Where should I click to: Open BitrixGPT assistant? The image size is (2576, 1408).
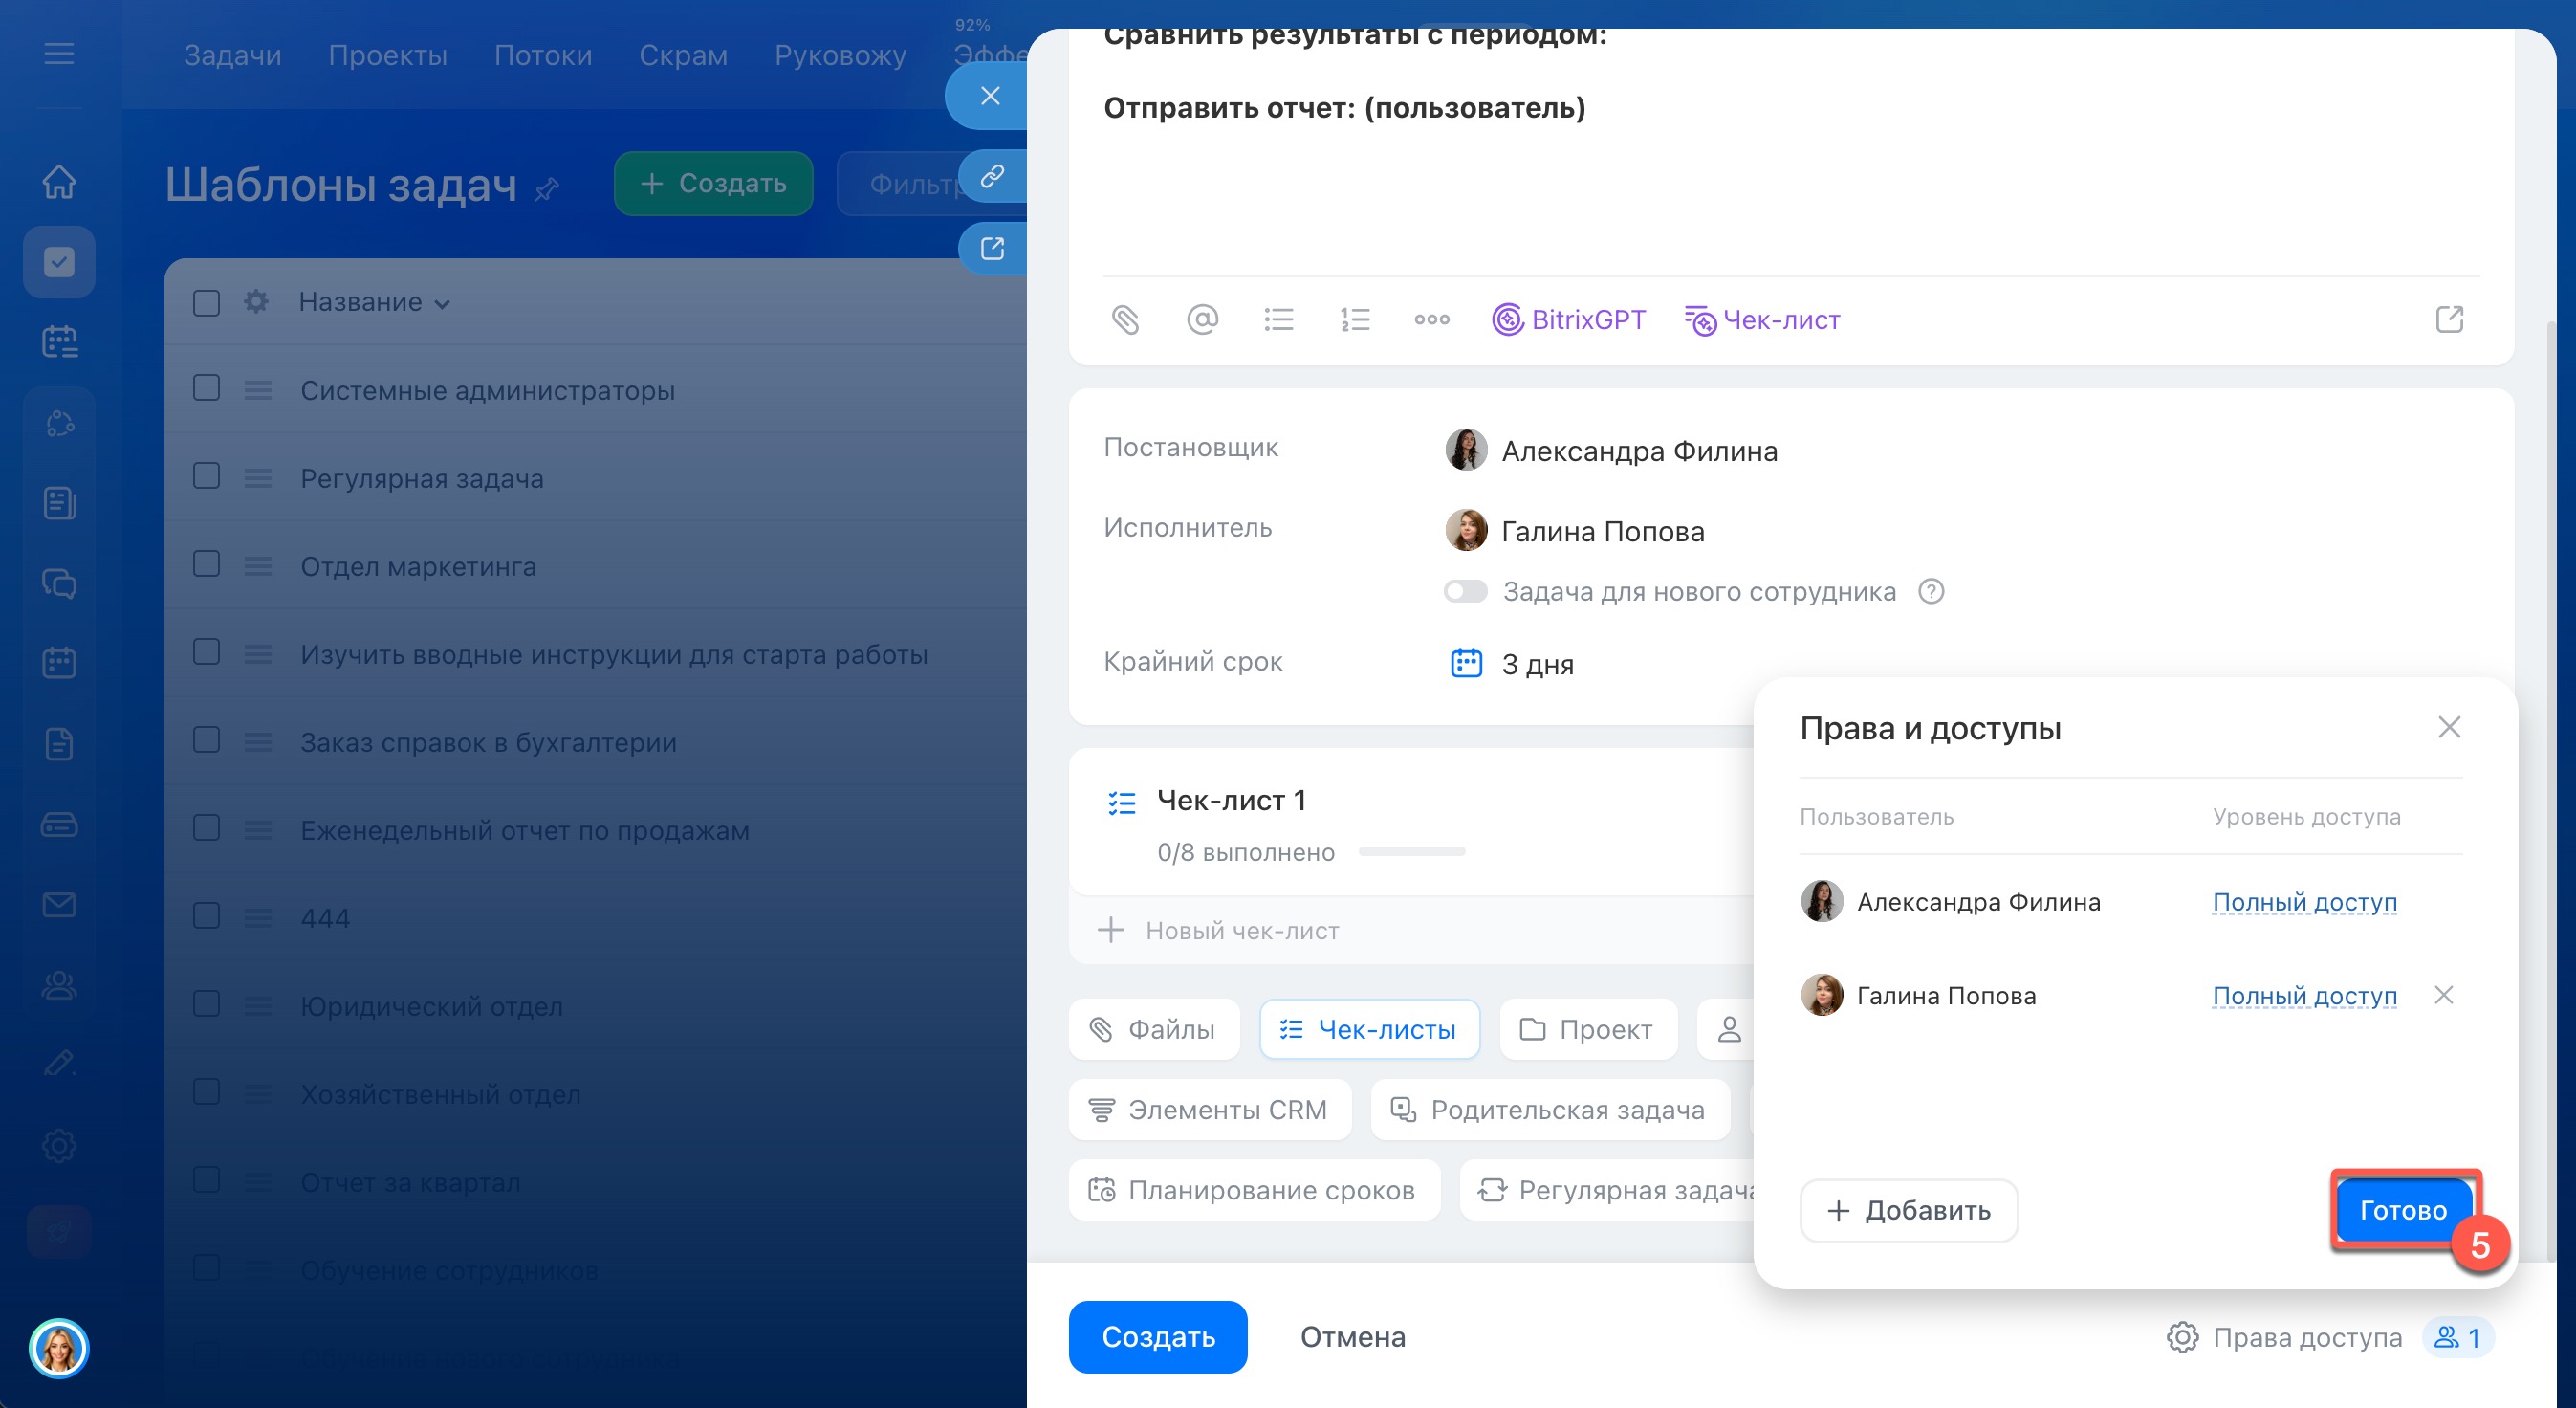[1568, 320]
